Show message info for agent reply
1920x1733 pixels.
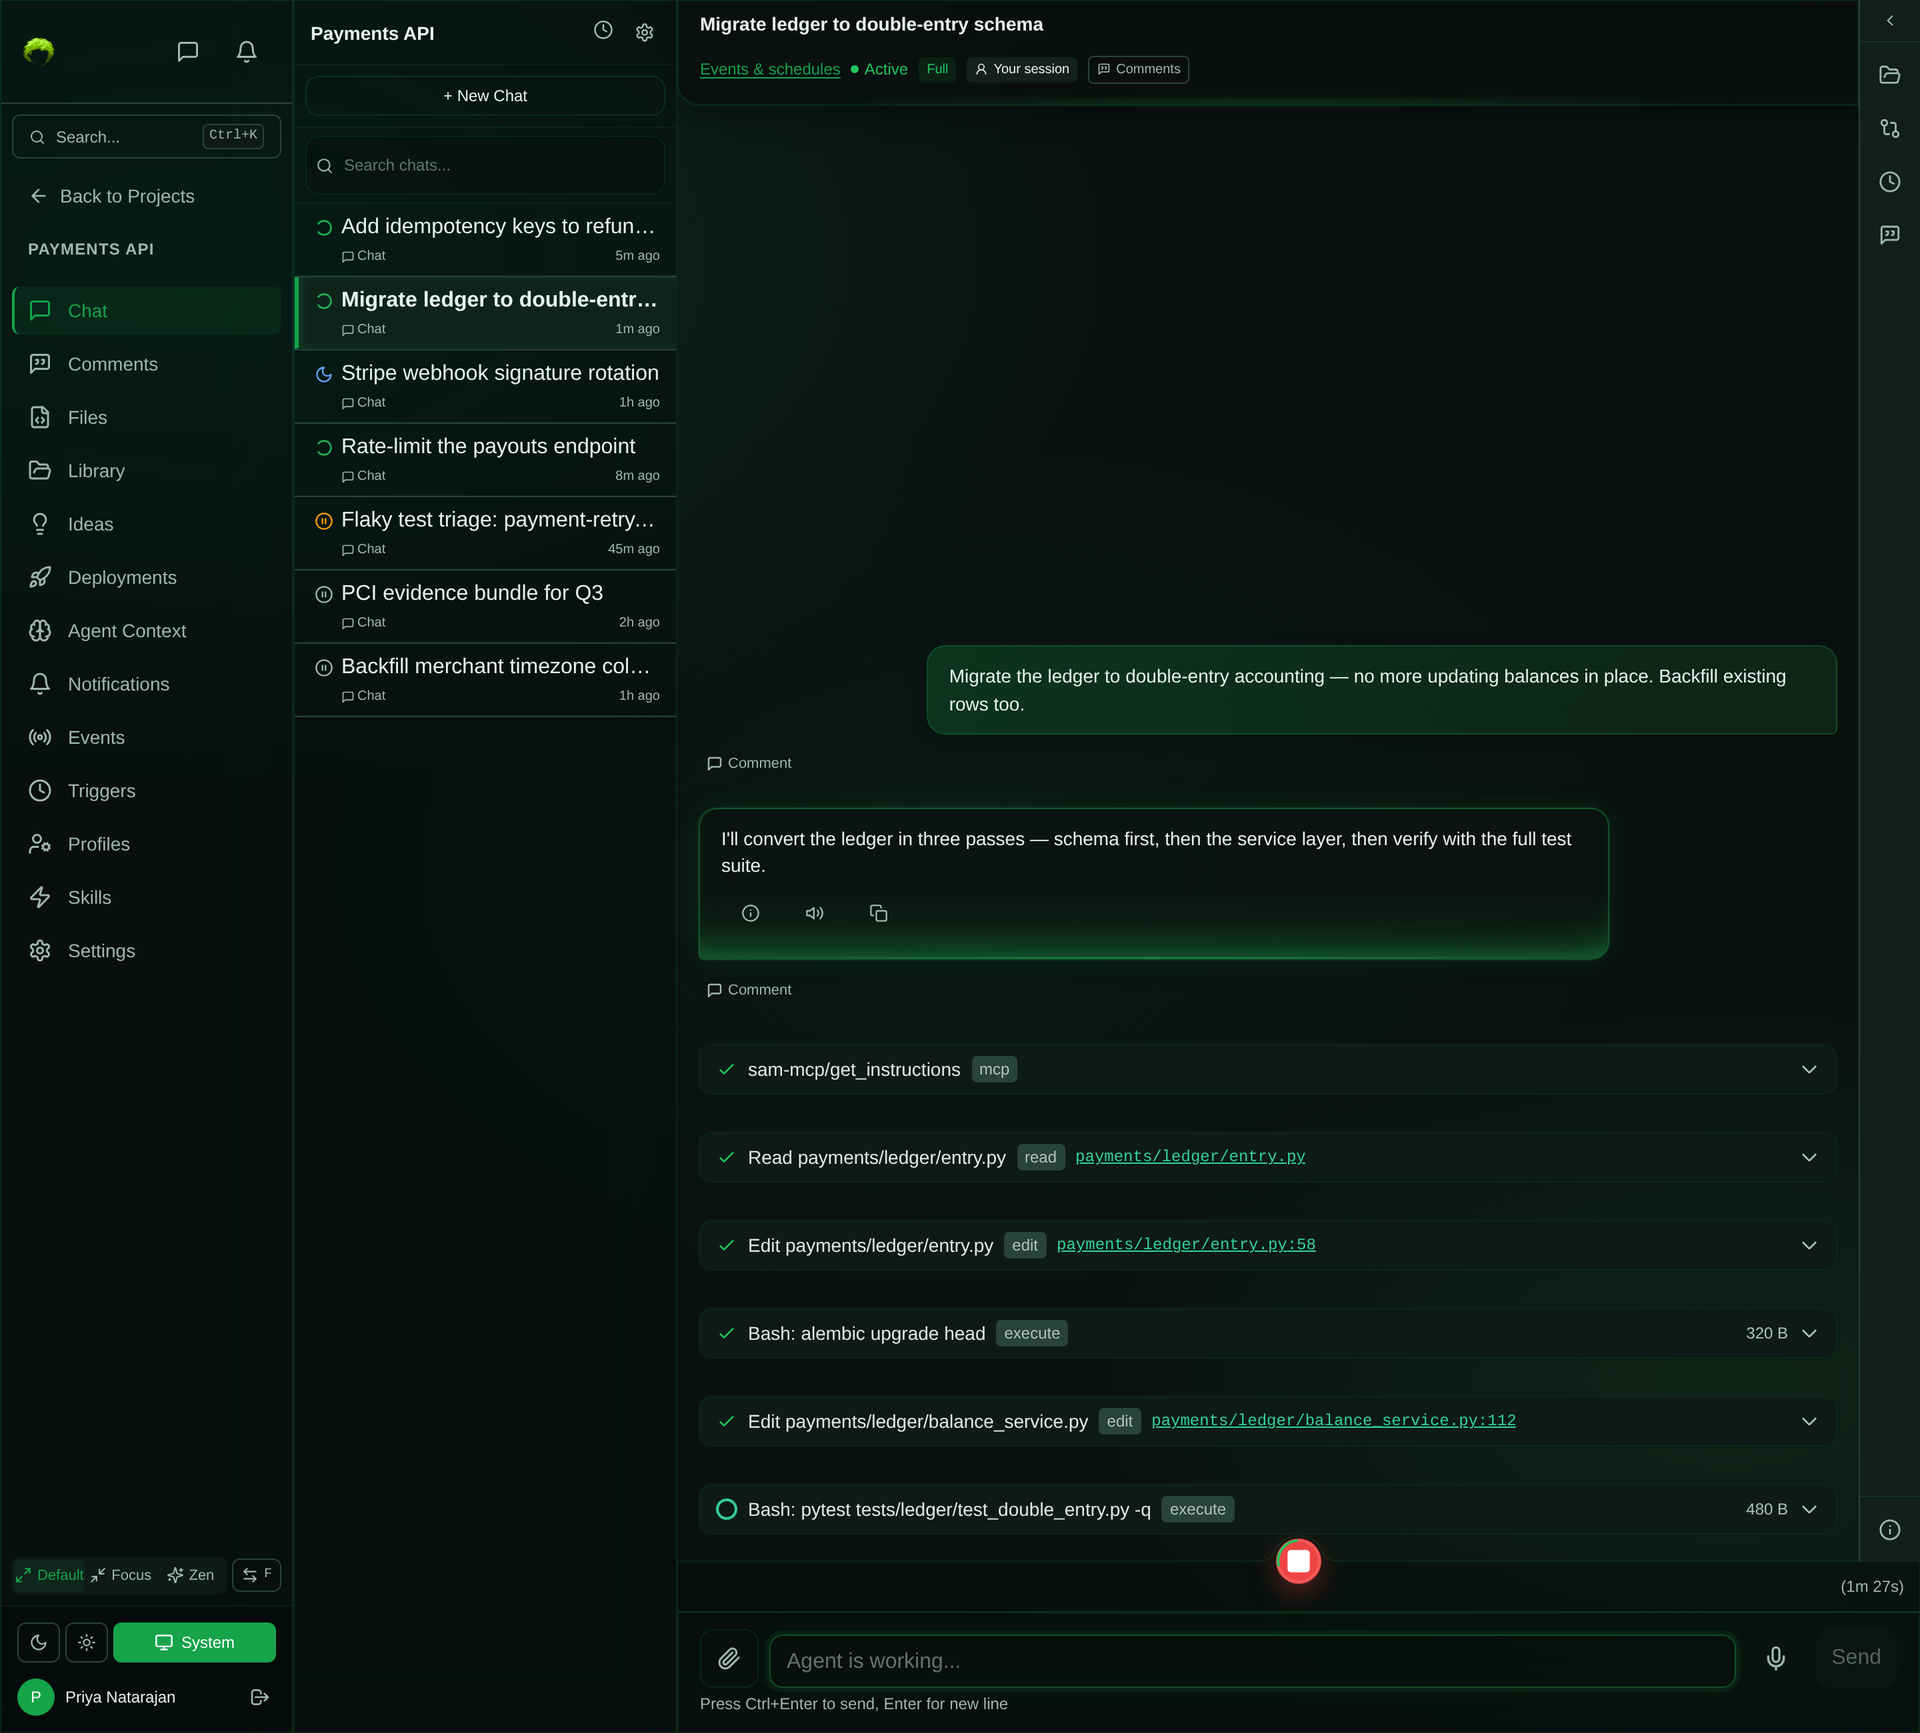click(x=750, y=913)
